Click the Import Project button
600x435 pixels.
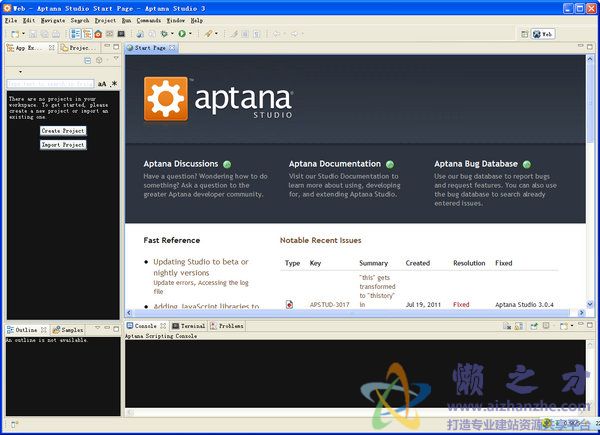click(x=63, y=145)
